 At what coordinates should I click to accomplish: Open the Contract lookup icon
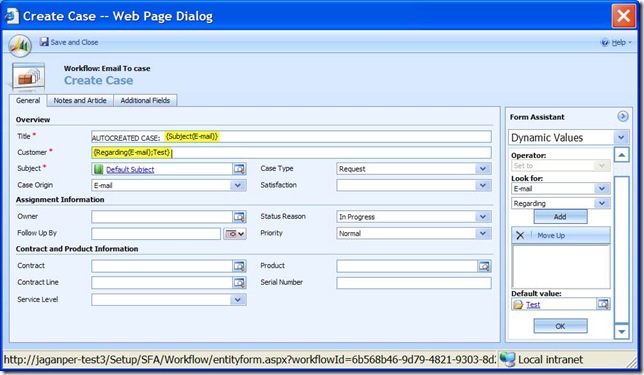tap(239, 266)
